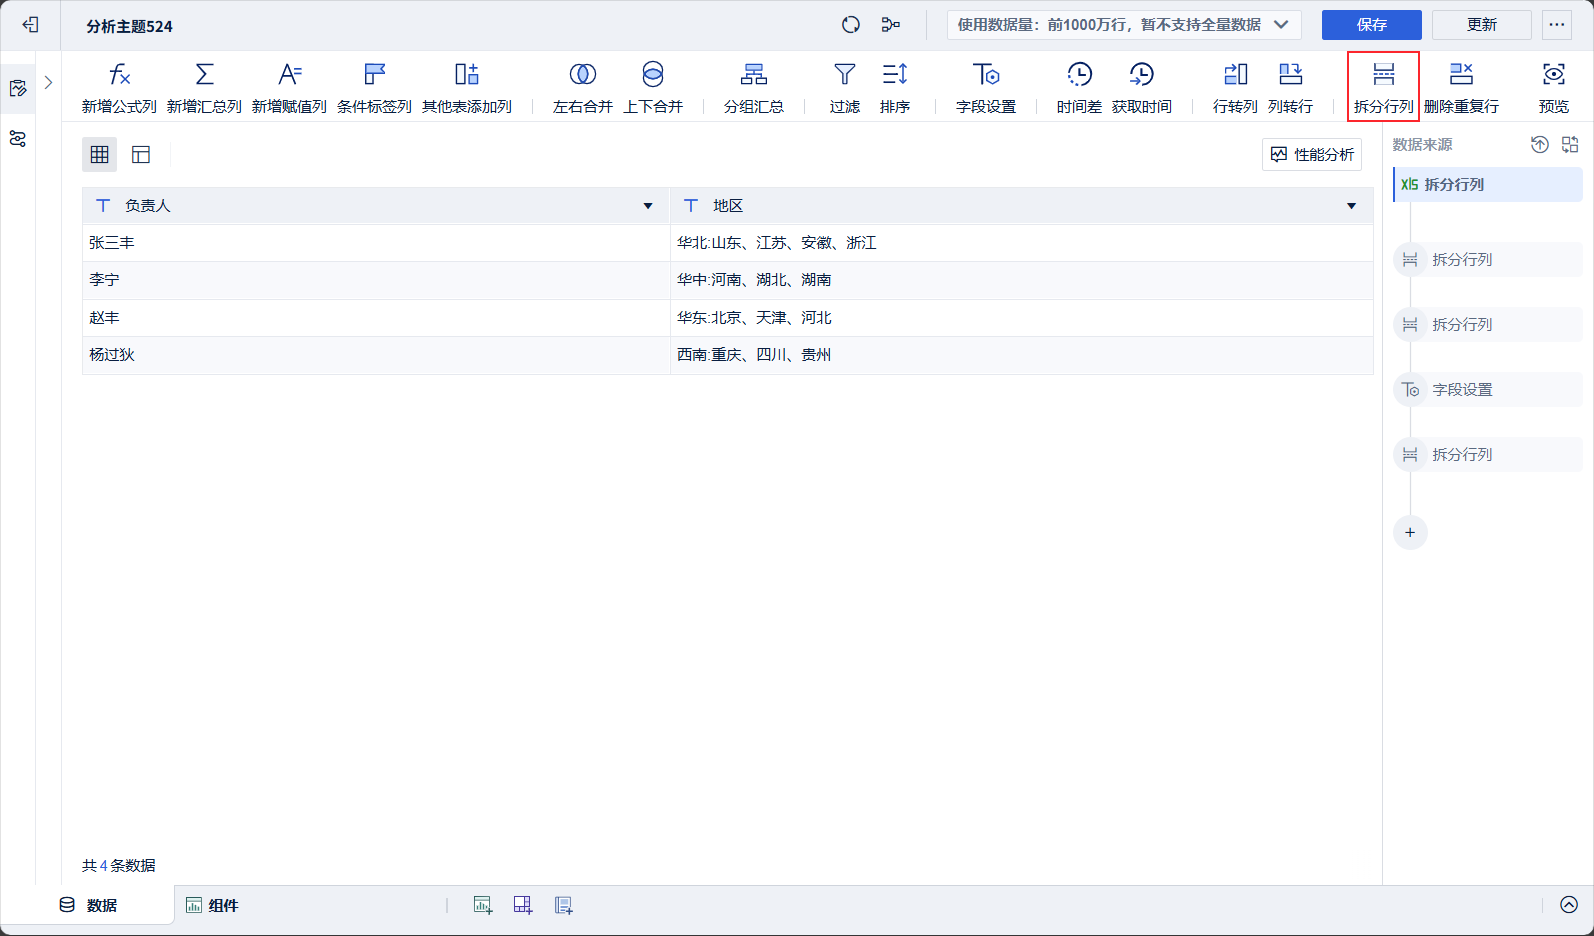
Task: Select the 获取时间 tool
Action: [x=1142, y=87]
